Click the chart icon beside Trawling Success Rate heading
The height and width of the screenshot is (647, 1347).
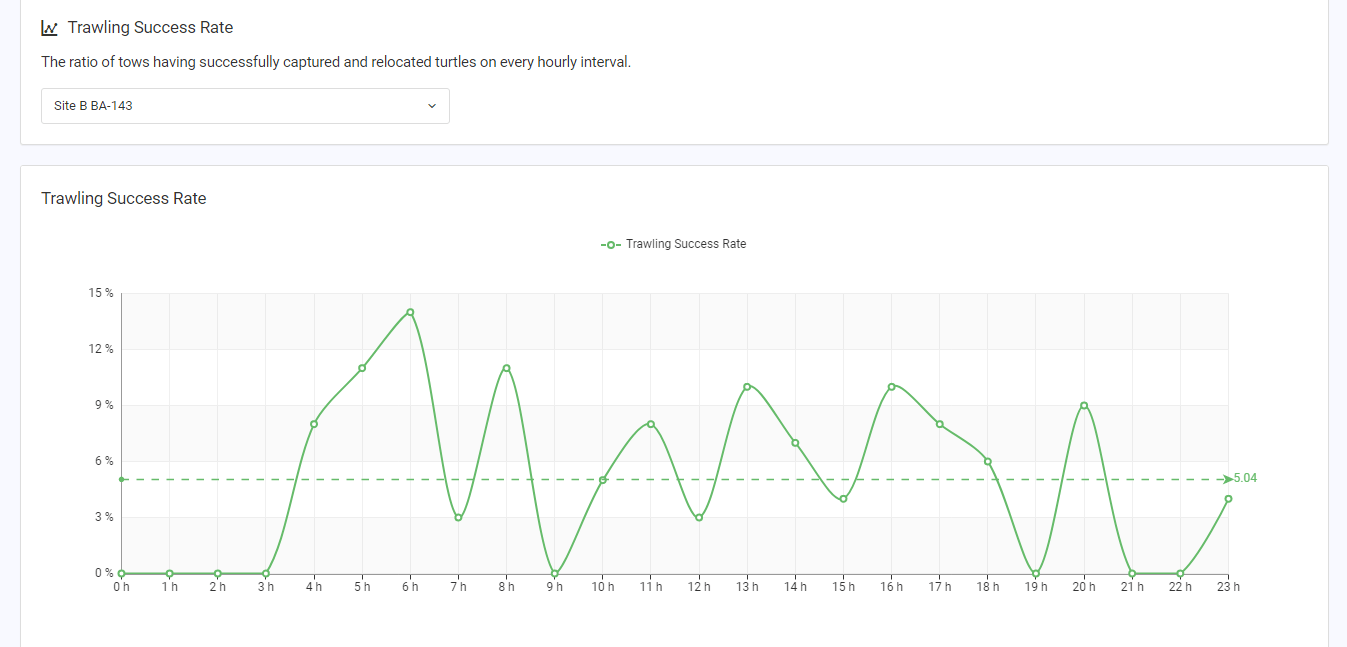[49, 28]
